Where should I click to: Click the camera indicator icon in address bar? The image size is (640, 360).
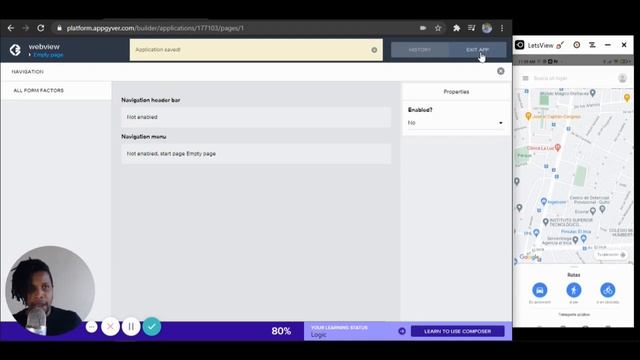(x=423, y=28)
